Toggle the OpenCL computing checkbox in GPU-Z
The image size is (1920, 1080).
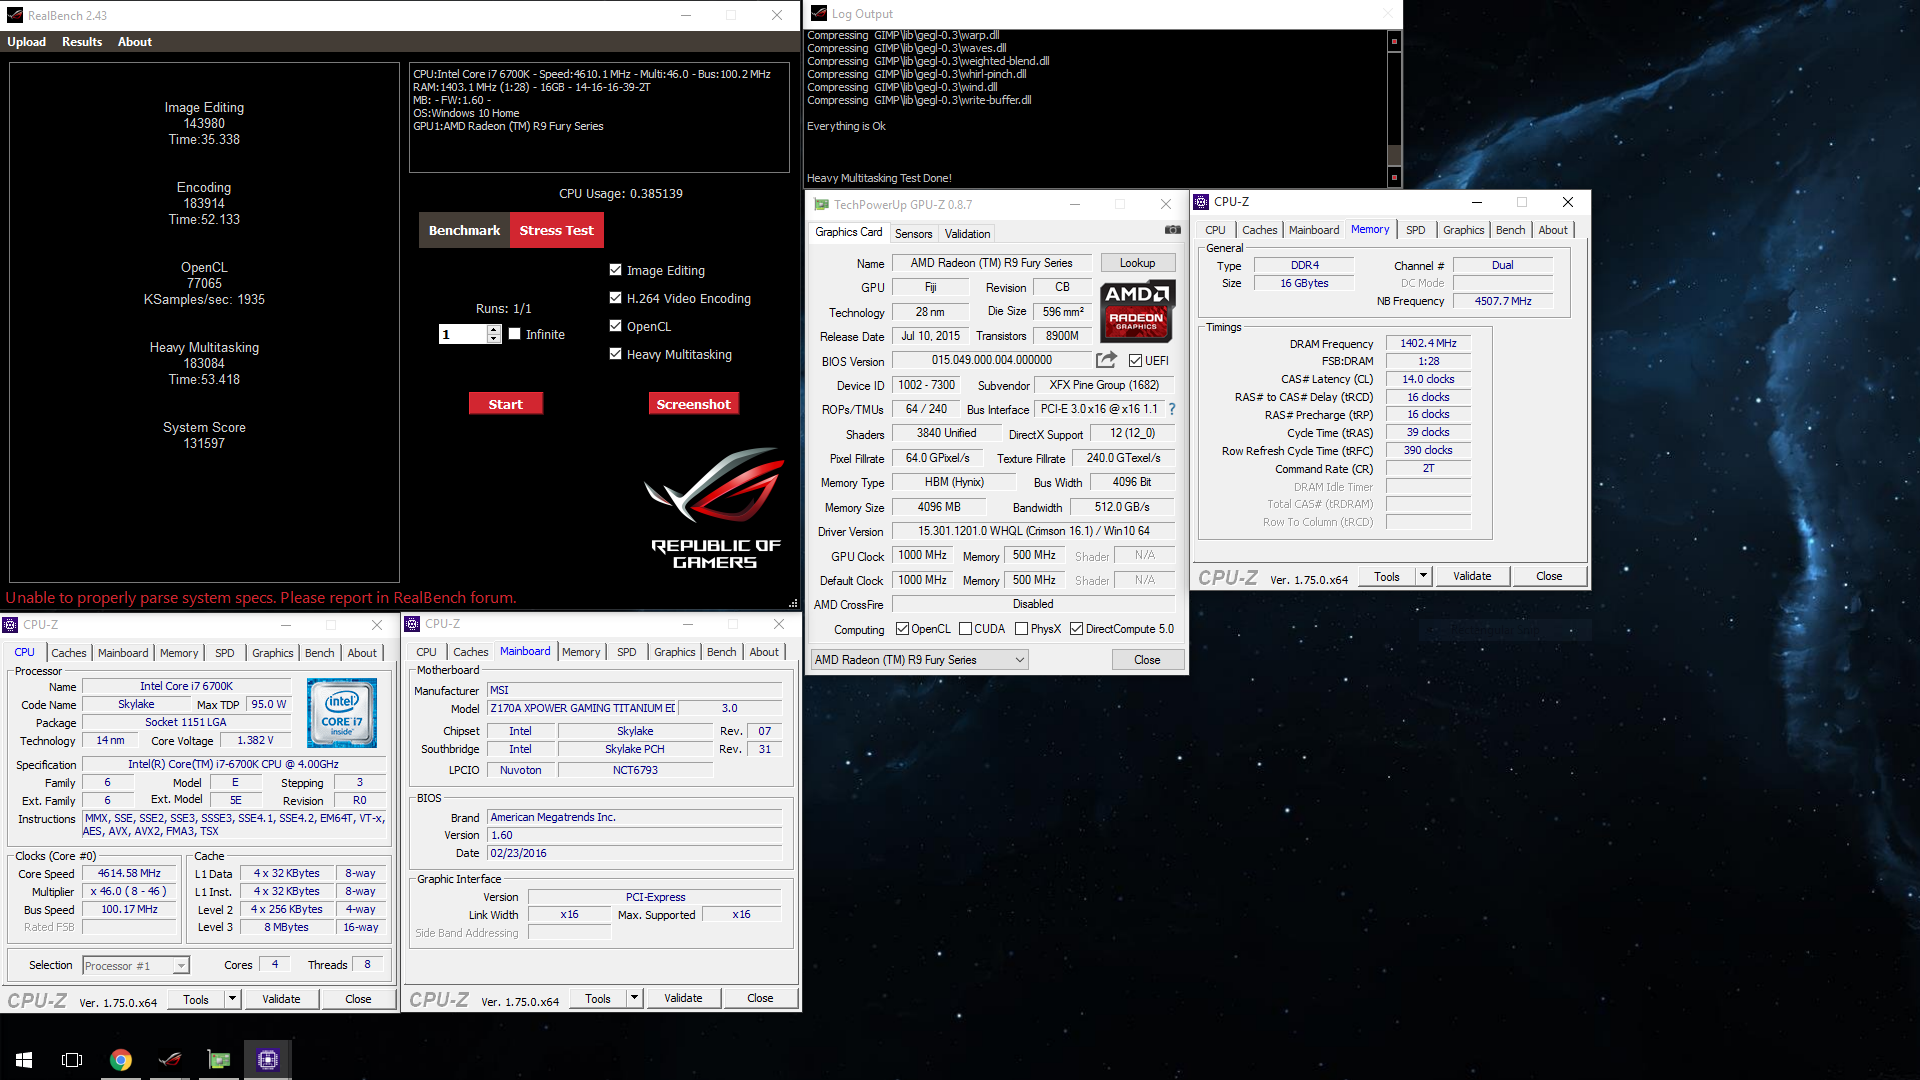pyautogui.click(x=902, y=629)
